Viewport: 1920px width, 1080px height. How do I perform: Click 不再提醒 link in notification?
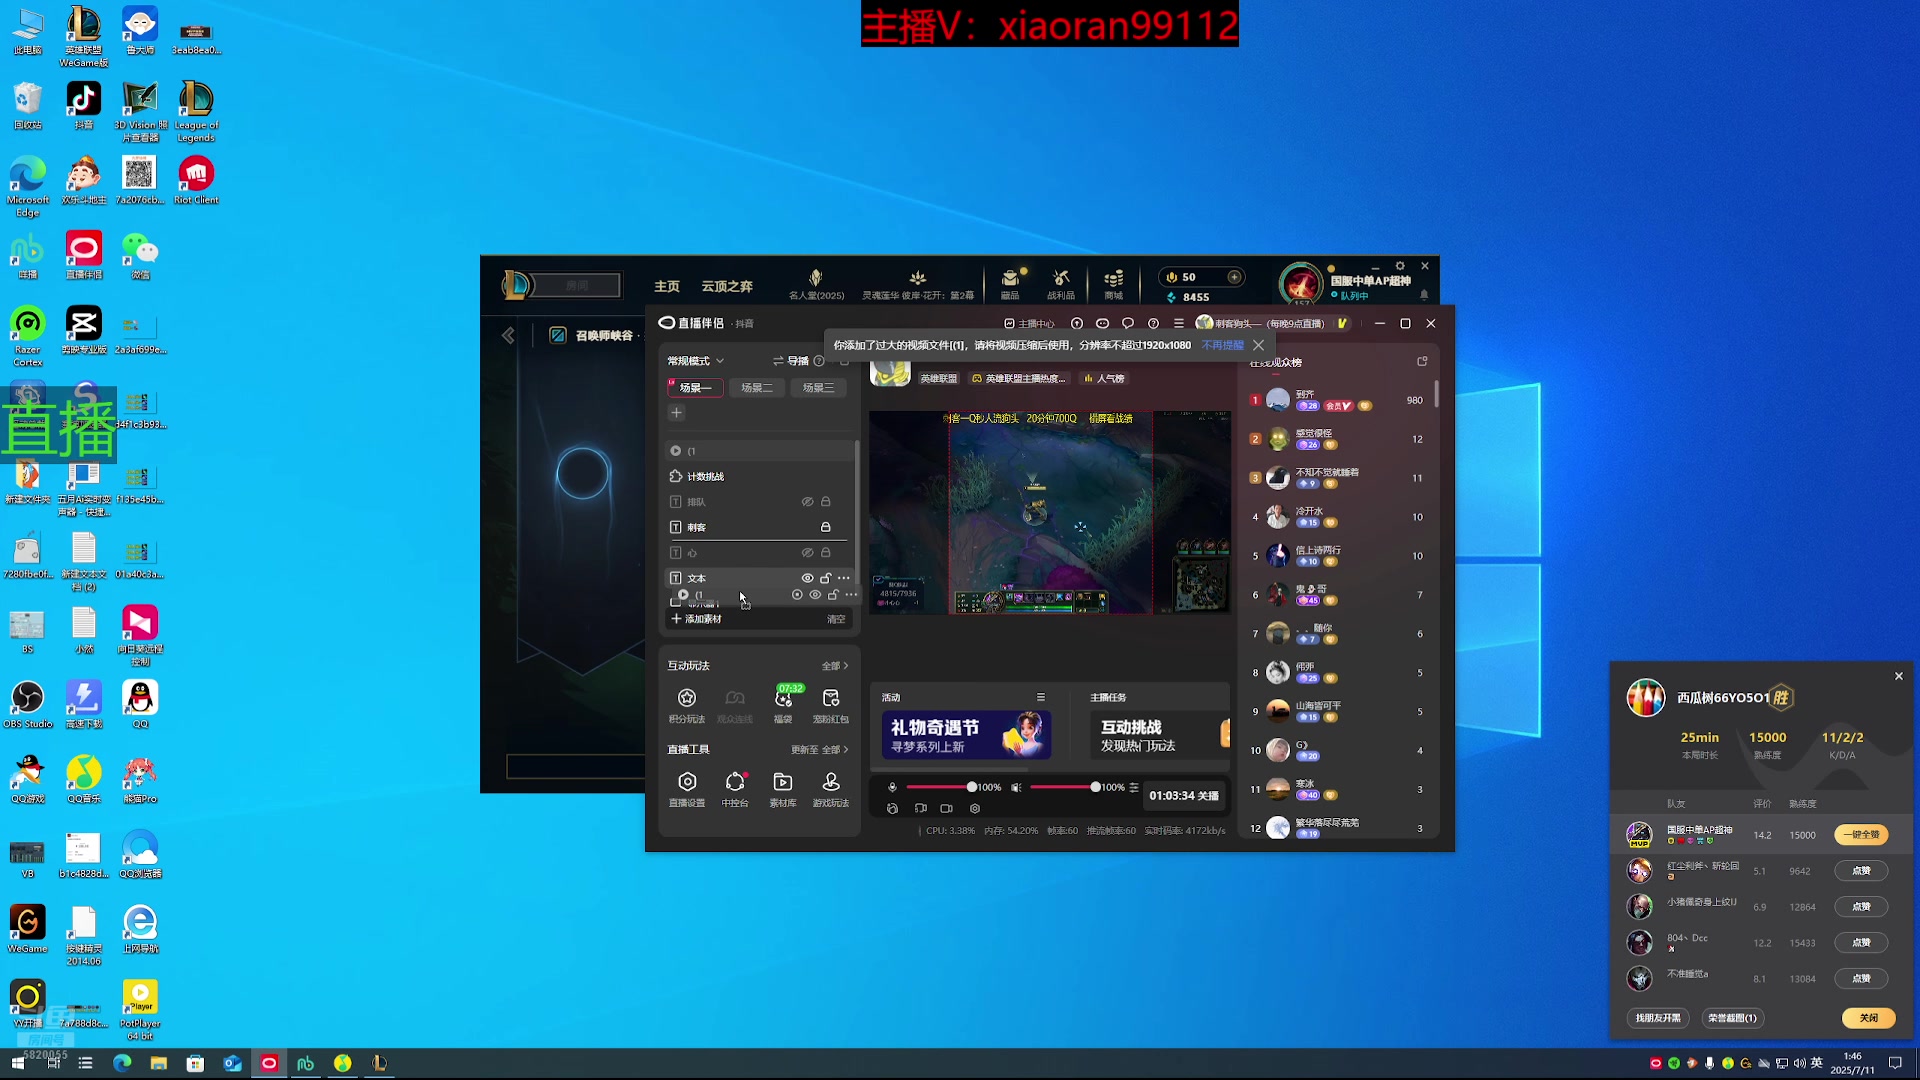tap(1222, 345)
